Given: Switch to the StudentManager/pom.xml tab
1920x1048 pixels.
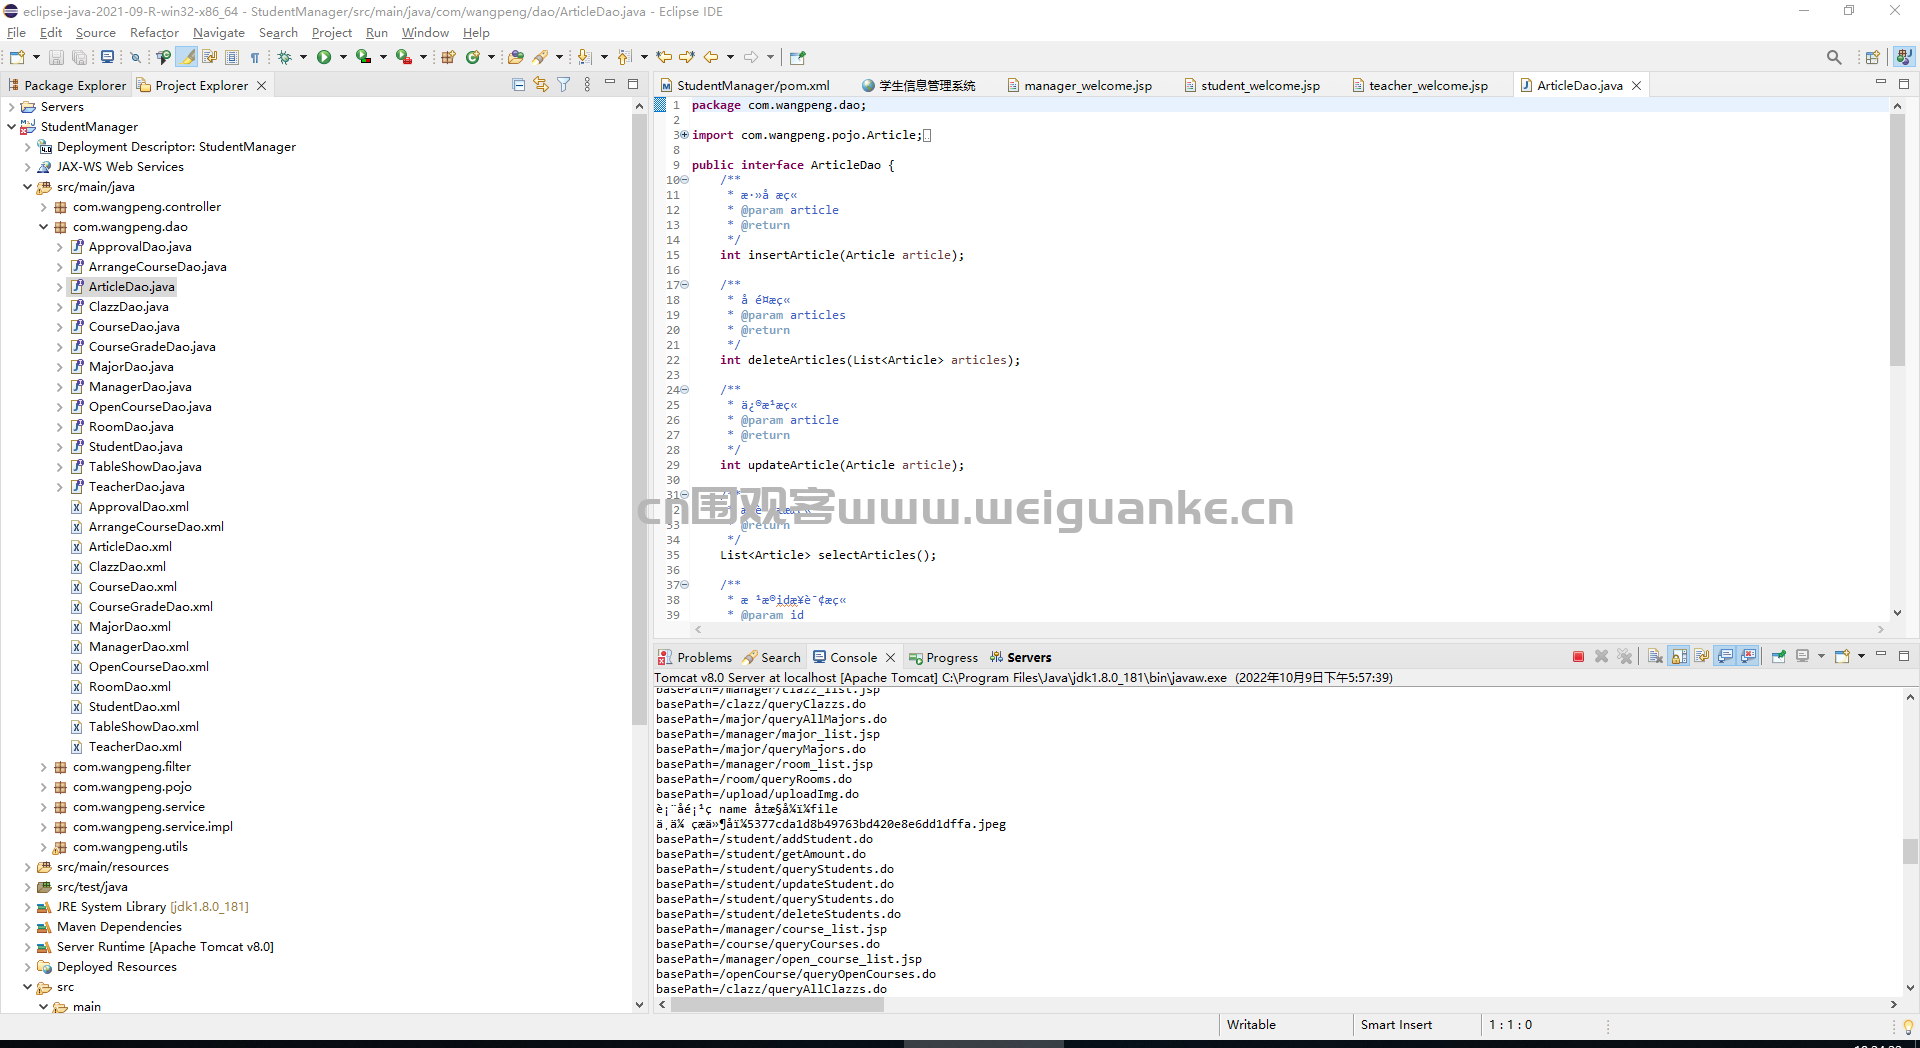Looking at the screenshot, I should pyautogui.click(x=745, y=86).
